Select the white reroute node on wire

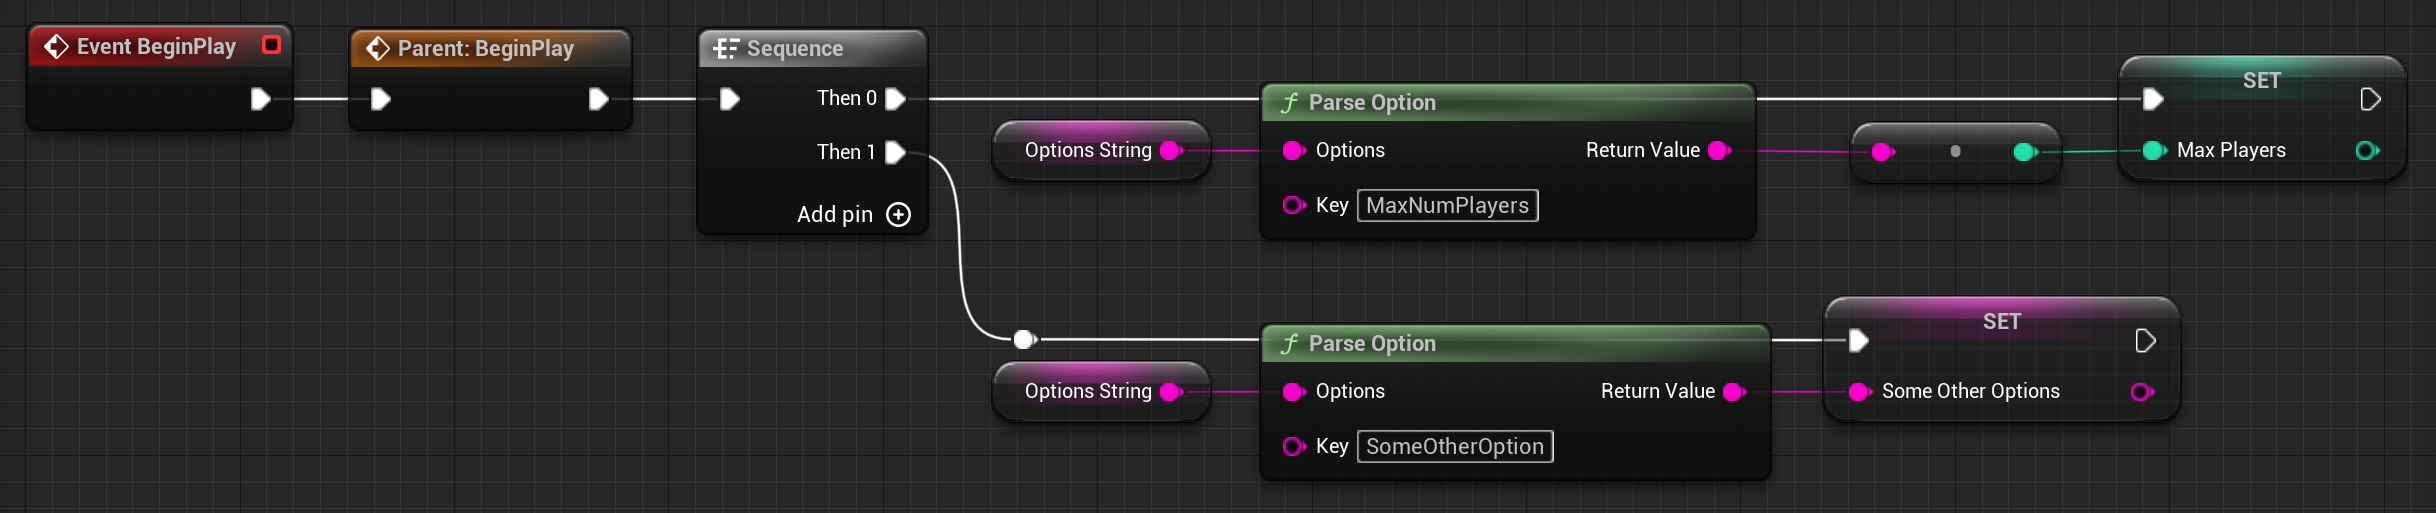point(1023,340)
